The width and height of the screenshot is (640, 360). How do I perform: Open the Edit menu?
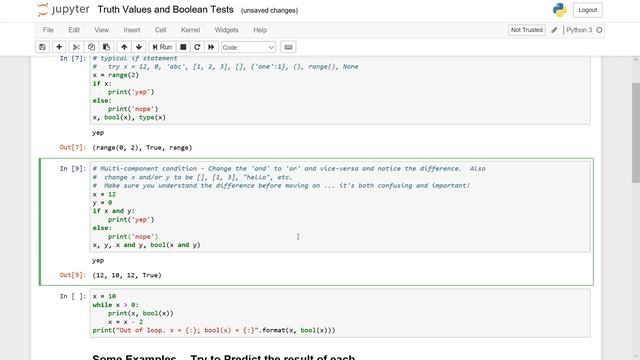[74, 30]
